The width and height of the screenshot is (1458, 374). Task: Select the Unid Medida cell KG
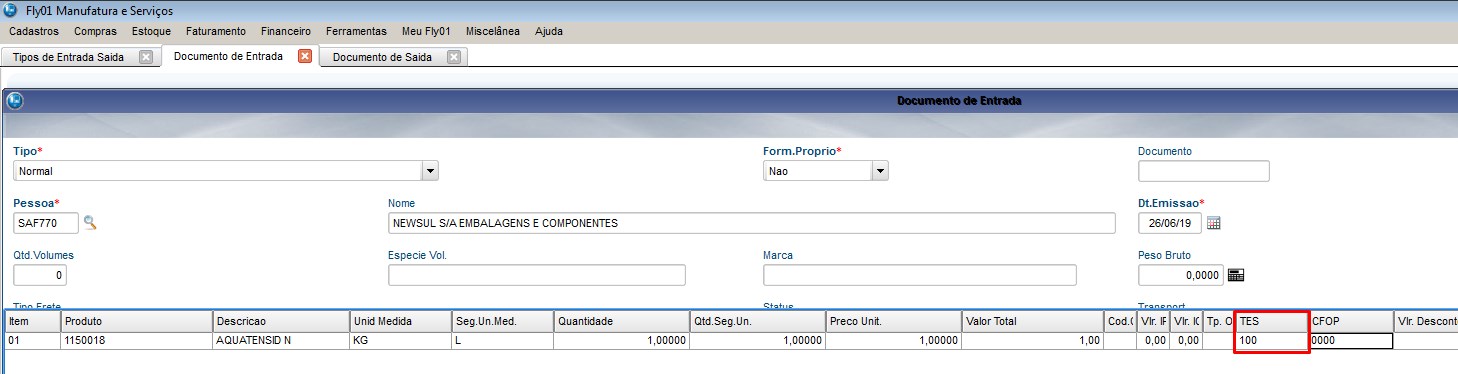click(x=400, y=340)
